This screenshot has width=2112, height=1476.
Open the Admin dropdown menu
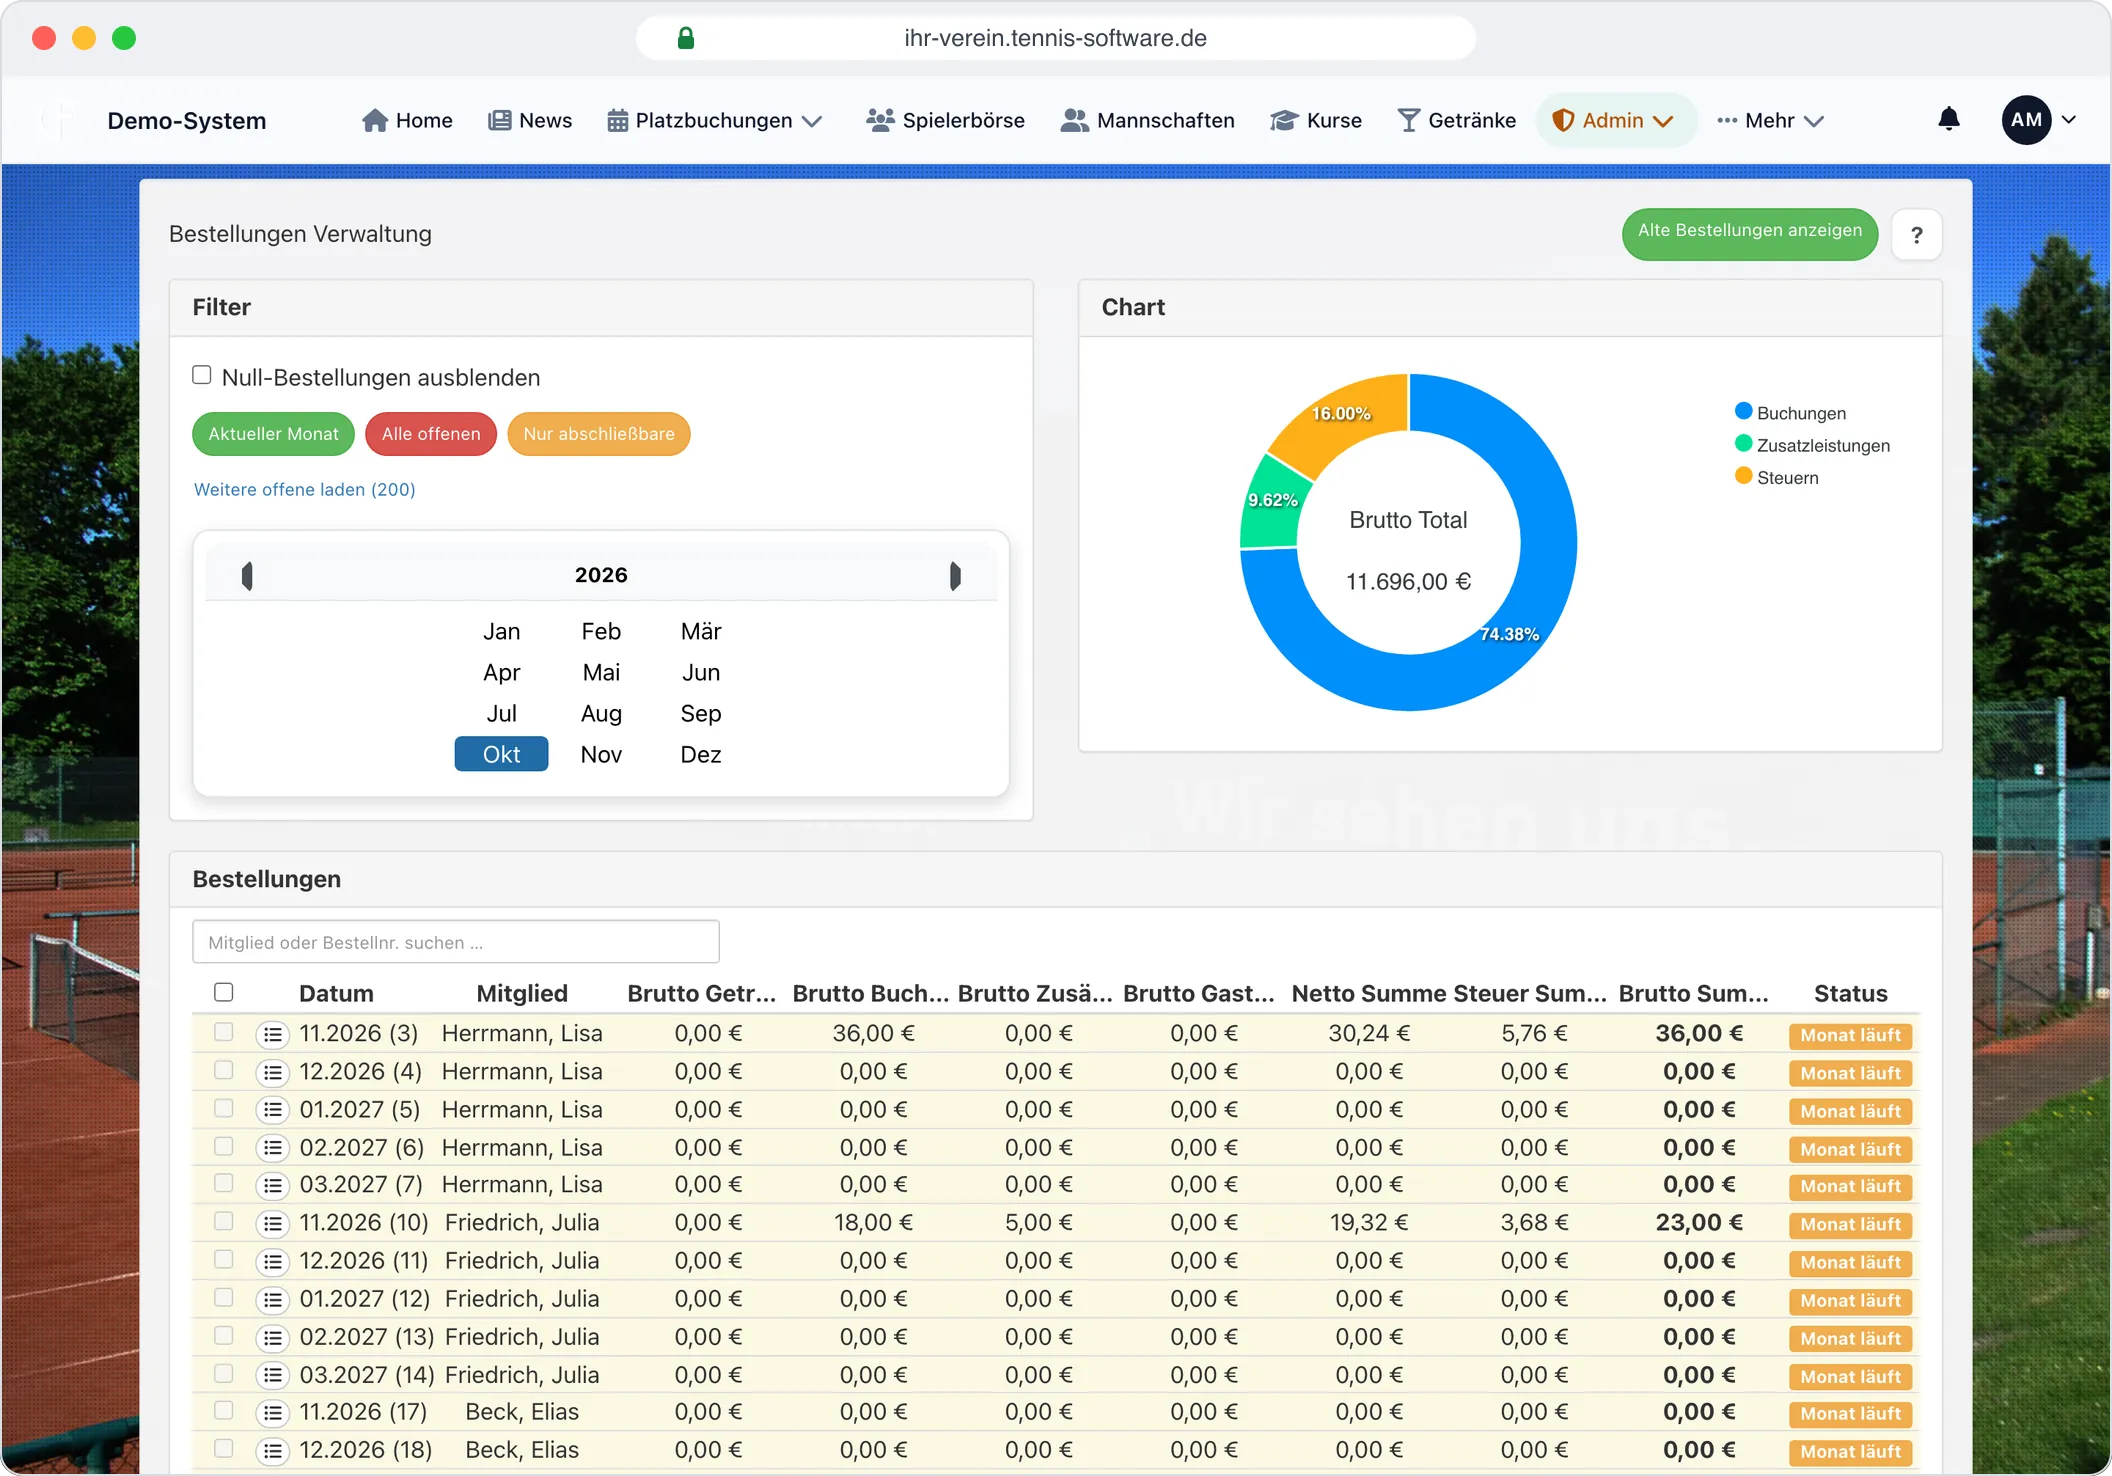click(1614, 120)
